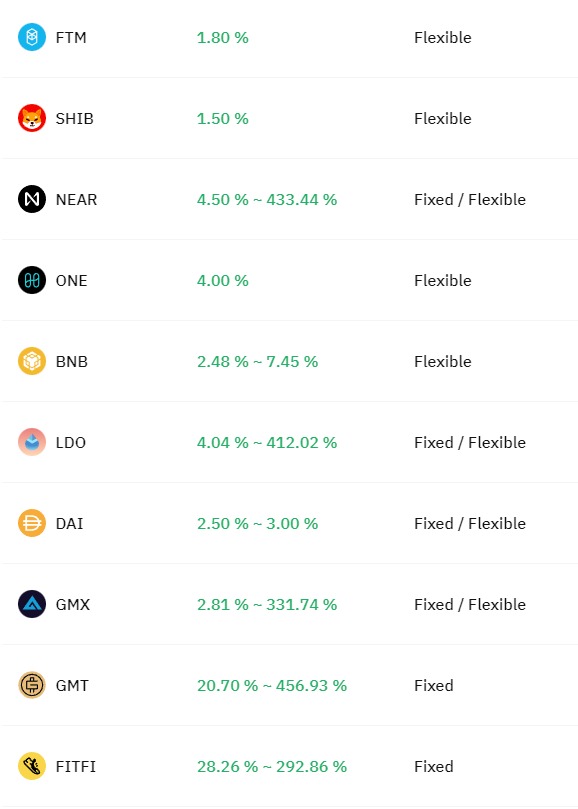578x809 pixels.
Task: Click the ONE 4.00 % rate
Action: [223, 281]
